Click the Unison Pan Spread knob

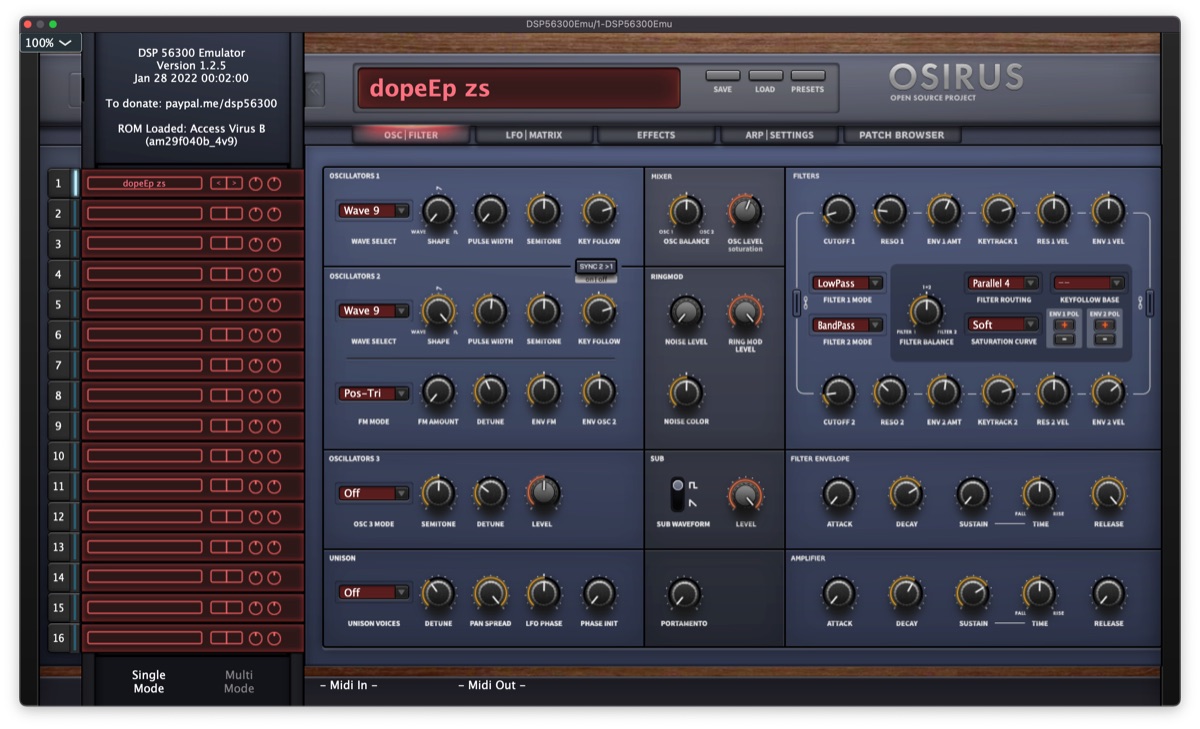(490, 593)
